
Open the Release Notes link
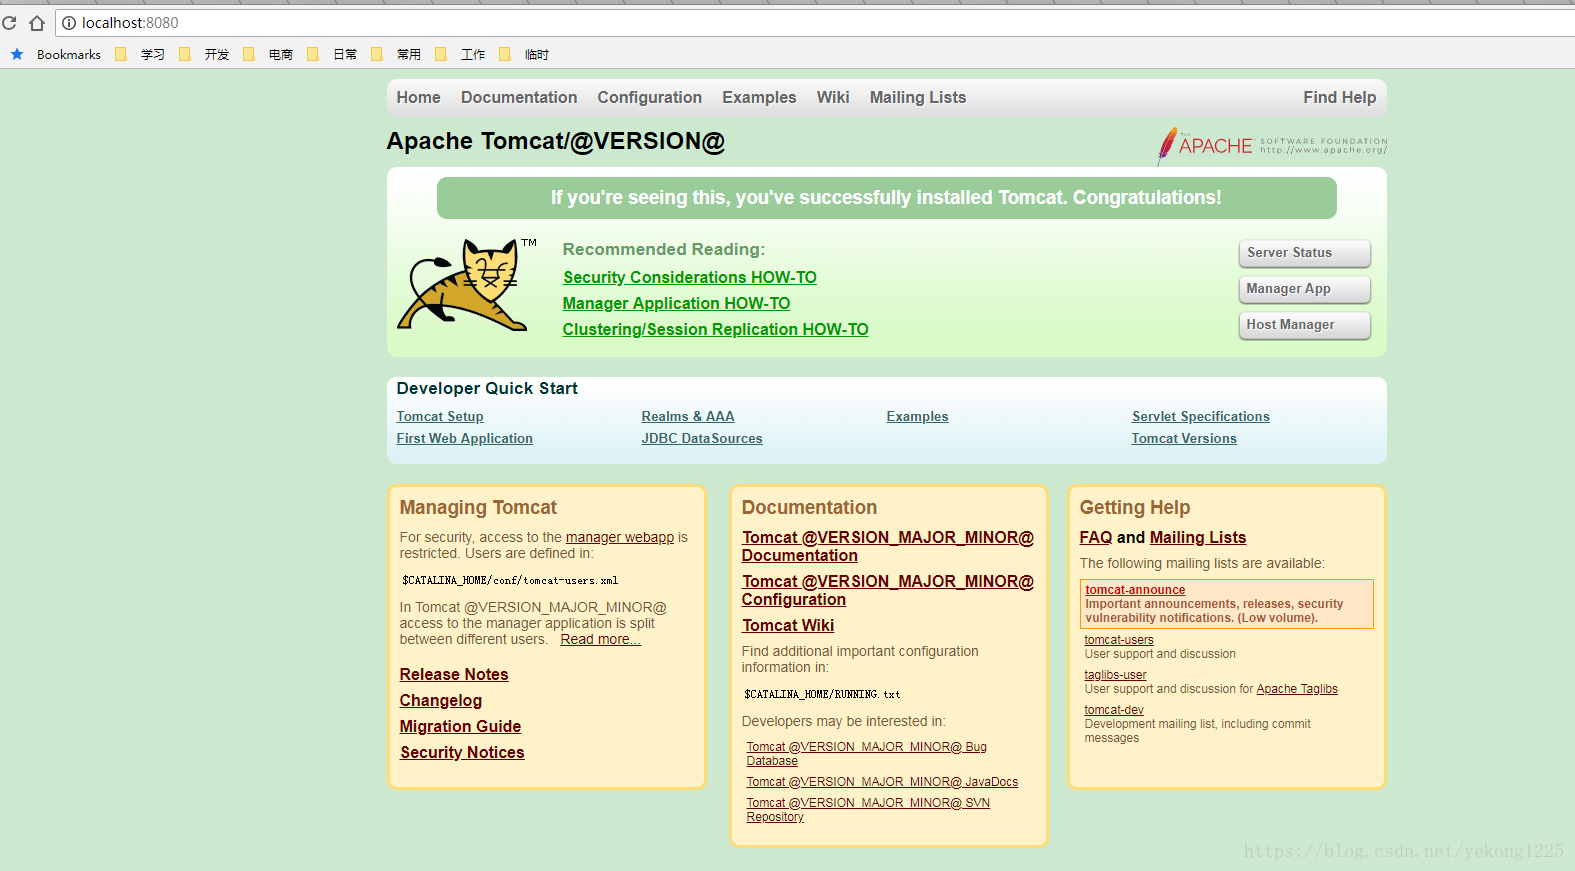[454, 675]
